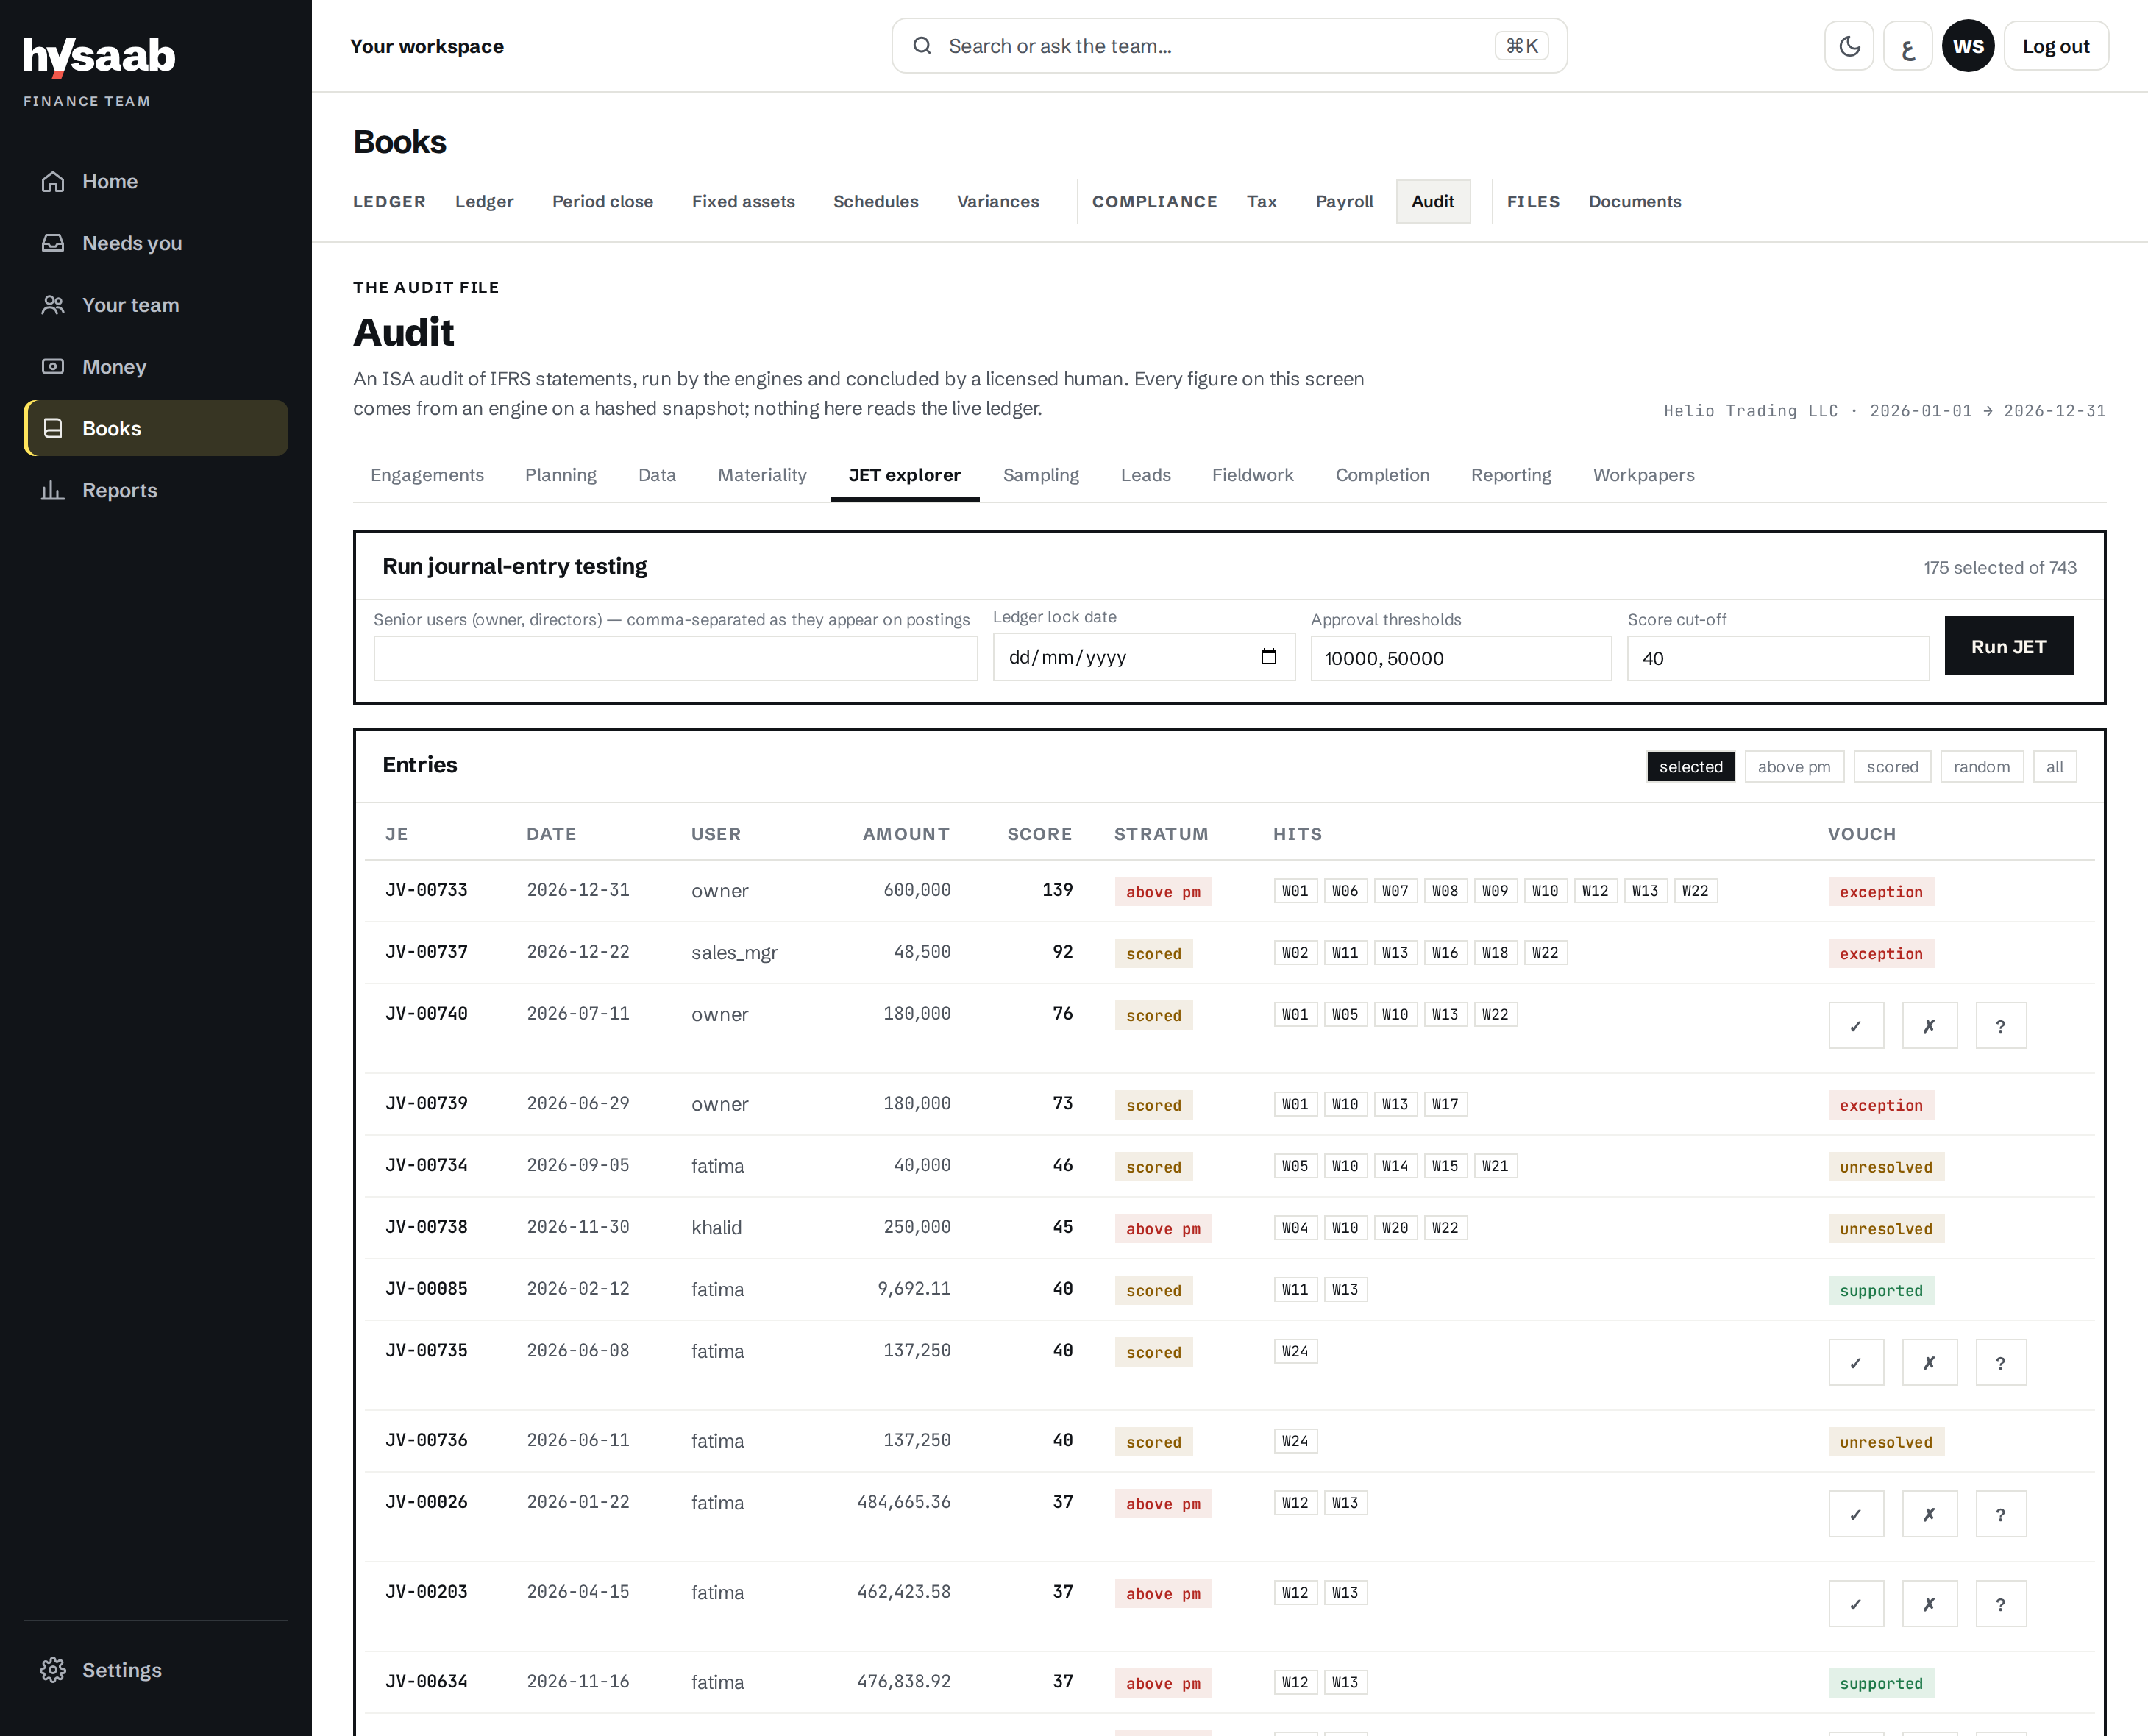Open the calendar picker in Ledger lock date
The width and height of the screenshot is (2148, 1736).
click(1268, 657)
